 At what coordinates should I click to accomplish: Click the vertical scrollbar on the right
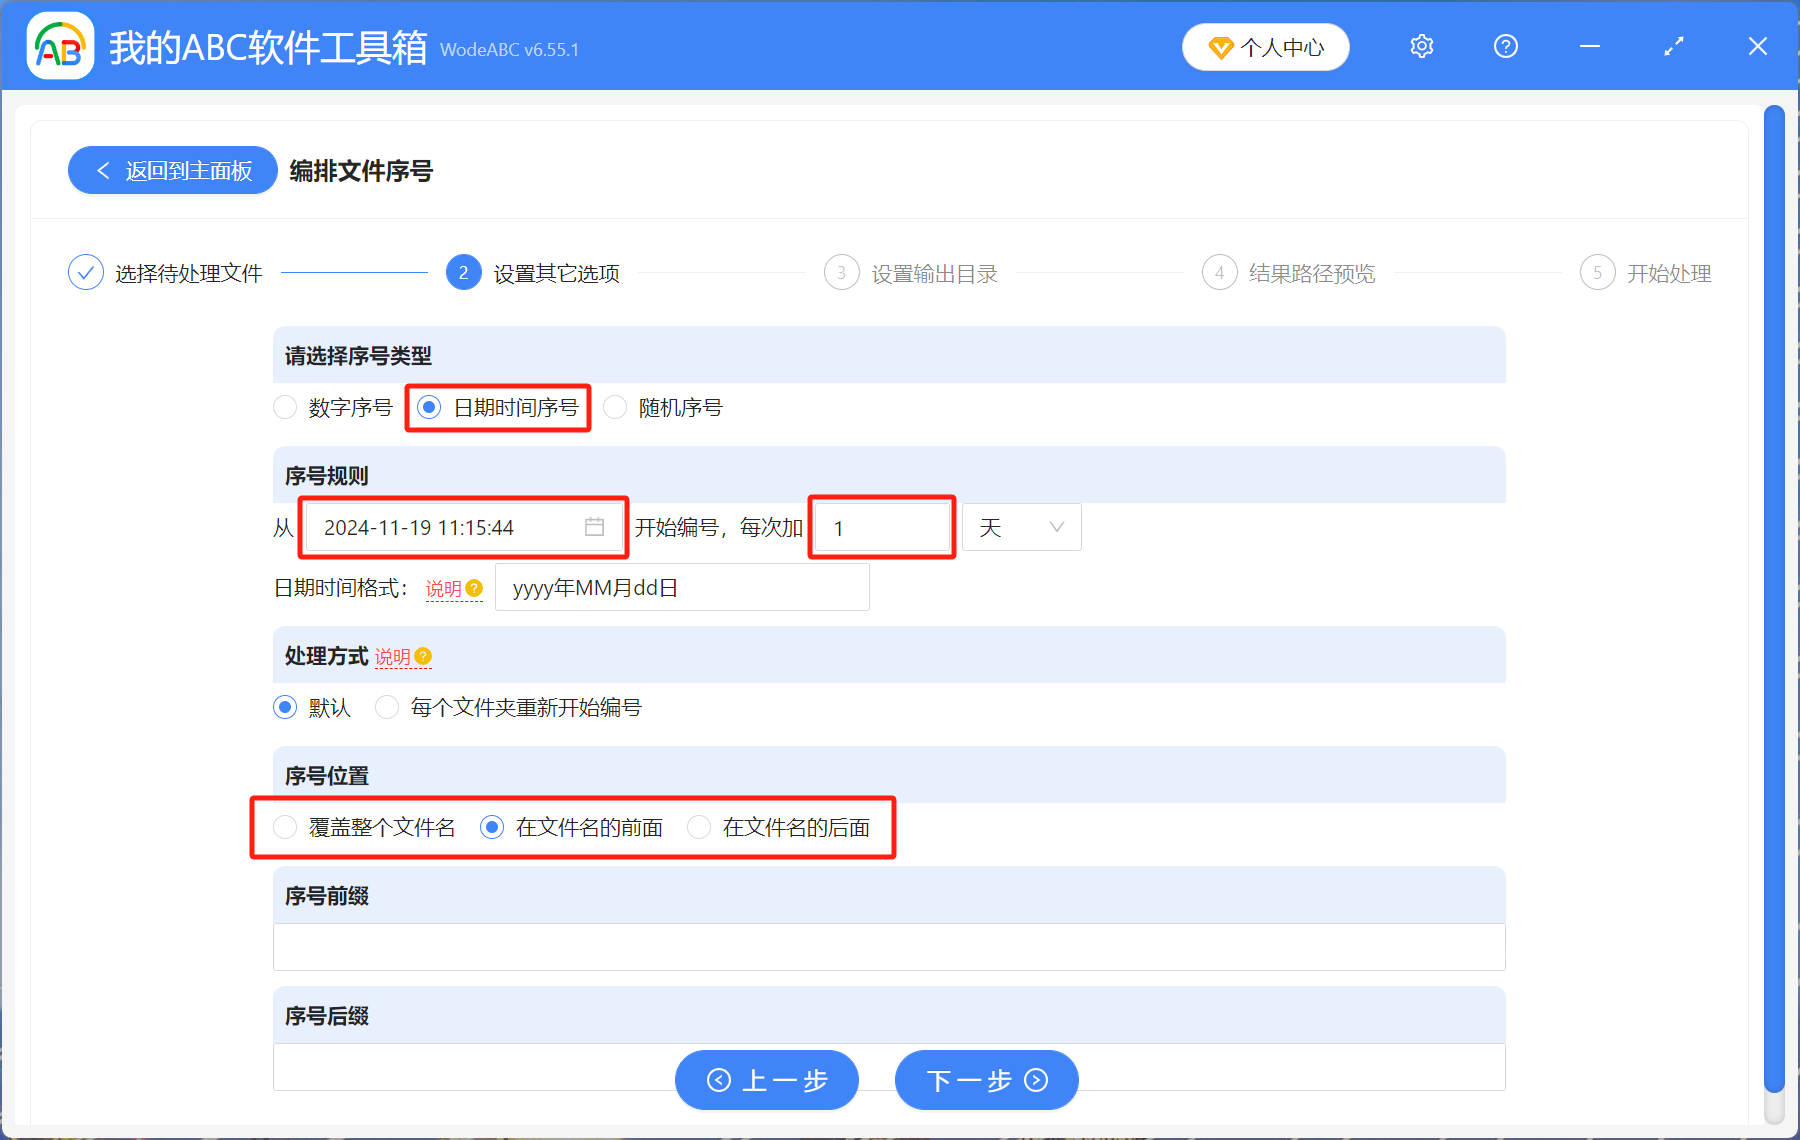click(x=1774, y=600)
